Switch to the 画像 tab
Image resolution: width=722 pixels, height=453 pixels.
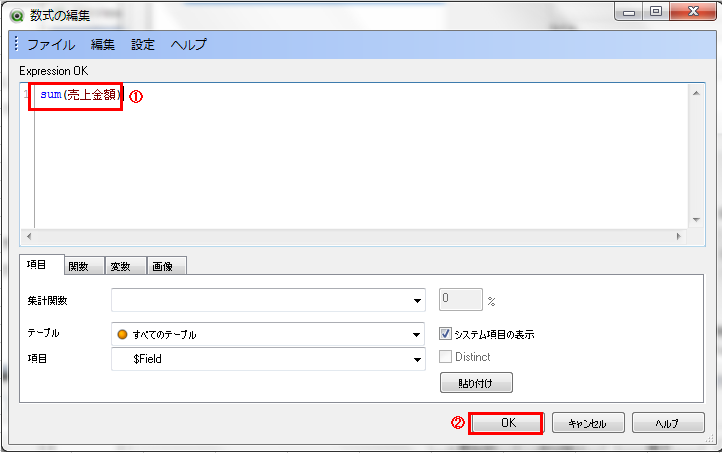point(167,266)
